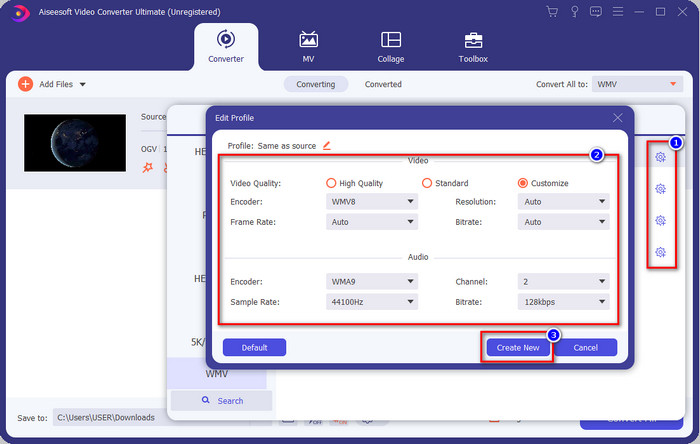
Task: Open the audio Bitrate 128kbps dropdown
Action: click(563, 302)
